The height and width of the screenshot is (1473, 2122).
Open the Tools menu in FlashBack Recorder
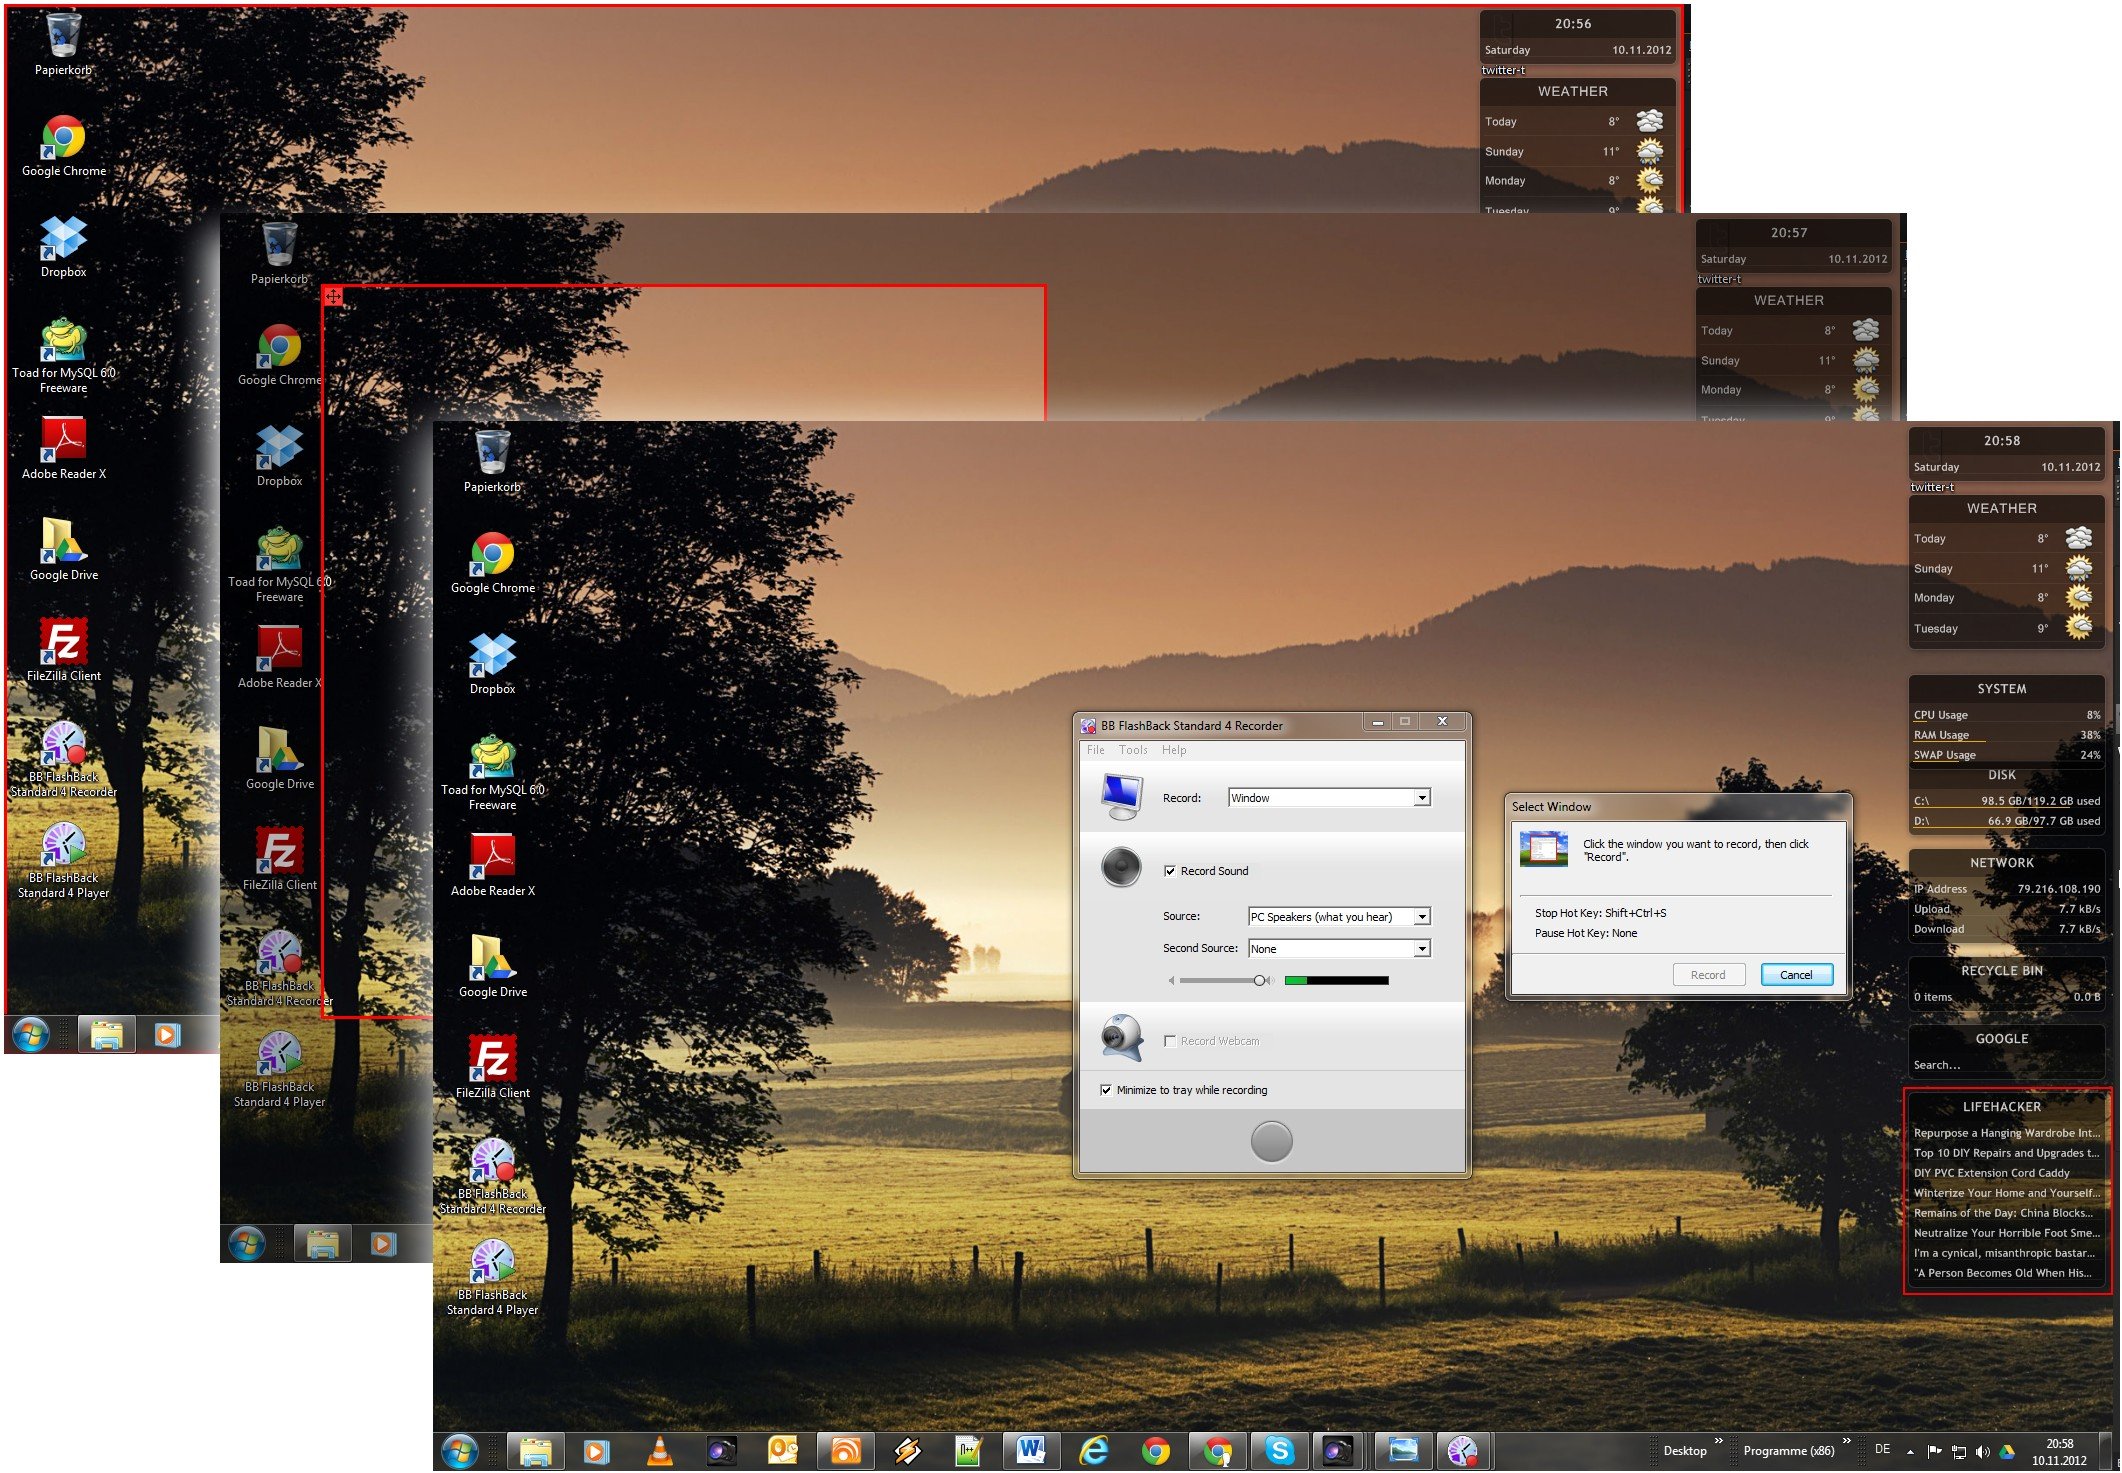coord(1132,750)
